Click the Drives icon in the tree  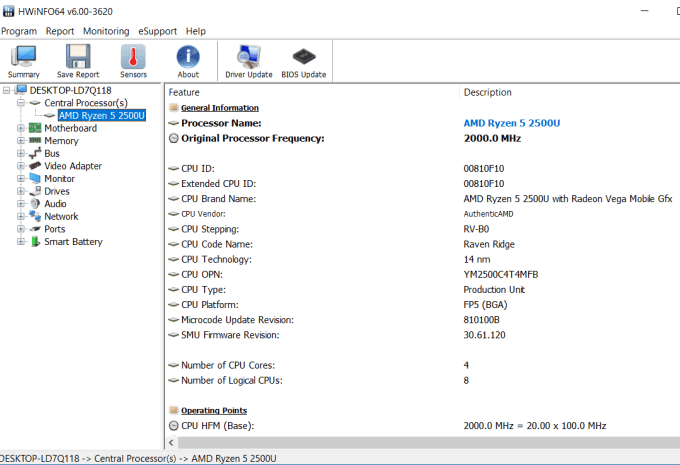[35, 191]
